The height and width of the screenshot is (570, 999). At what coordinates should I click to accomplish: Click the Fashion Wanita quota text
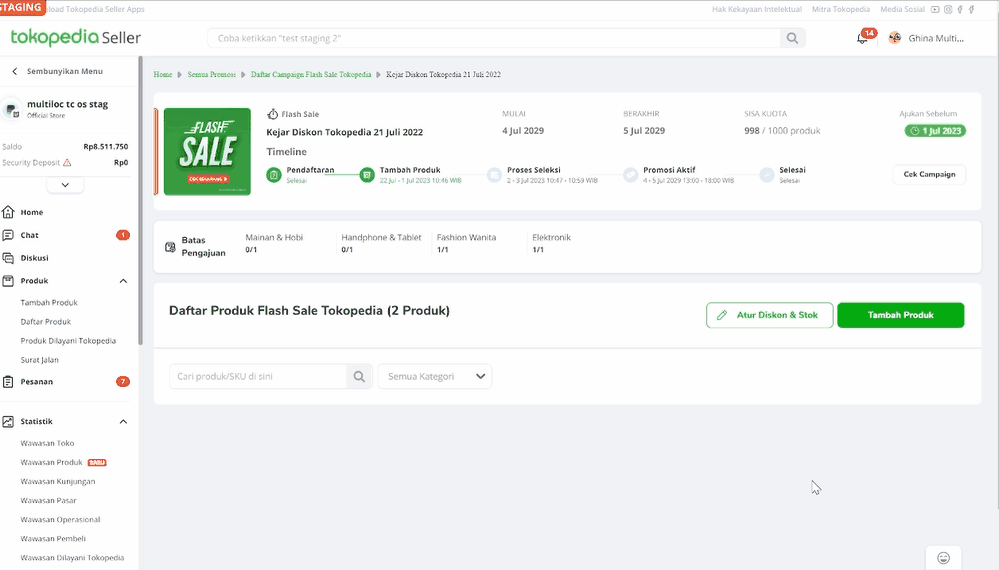coord(466,243)
